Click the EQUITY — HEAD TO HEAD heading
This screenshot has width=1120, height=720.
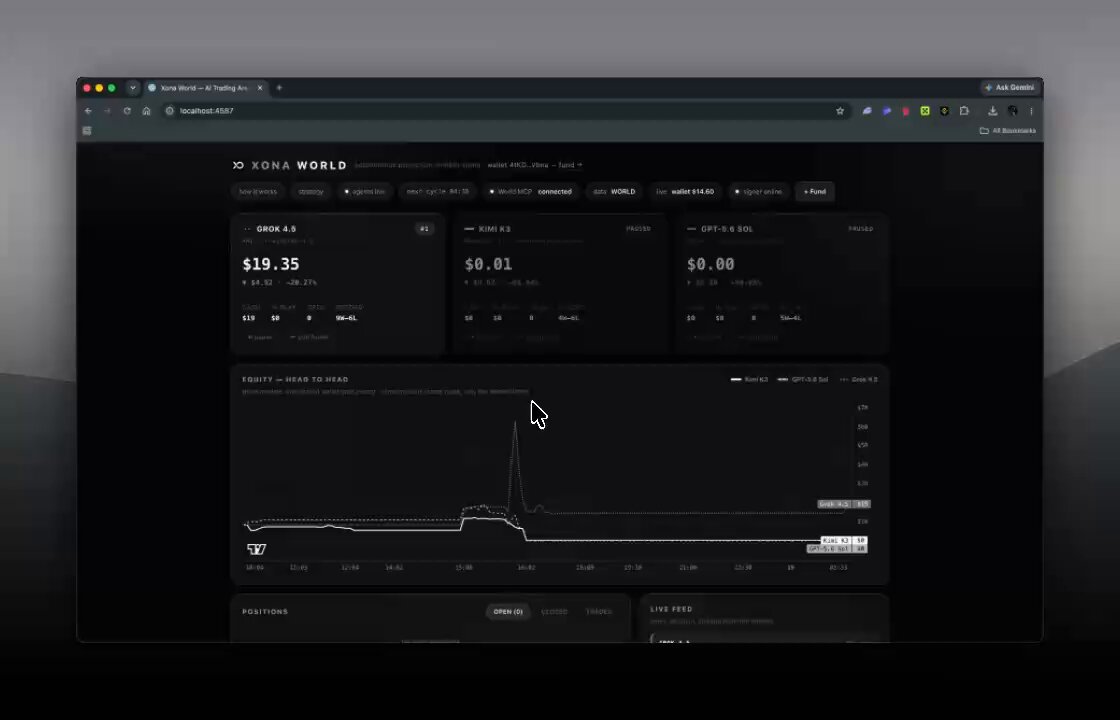295,379
